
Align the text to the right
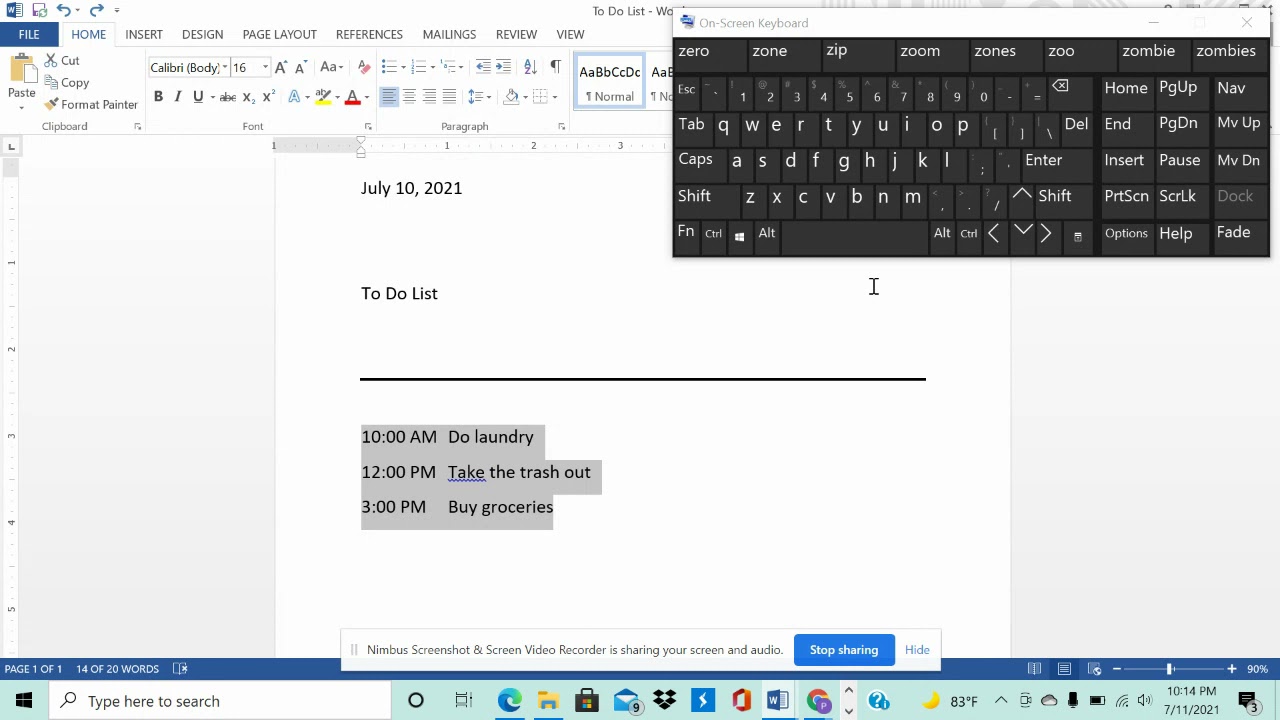point(429,97)
